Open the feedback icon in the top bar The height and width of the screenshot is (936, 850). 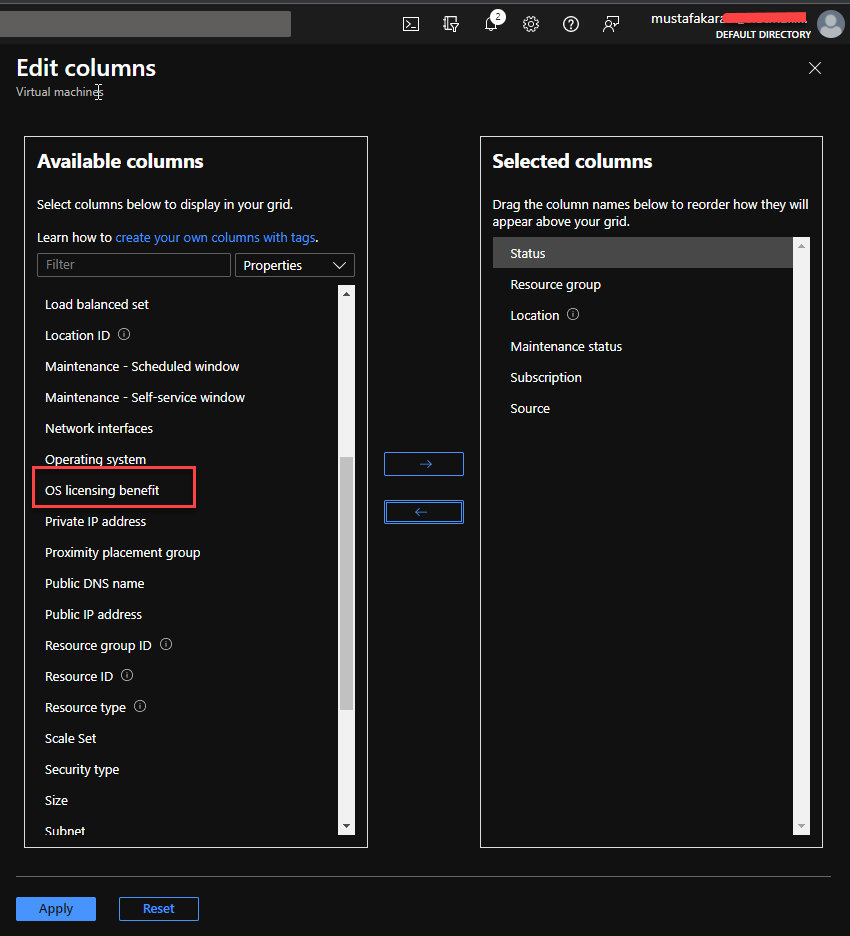[x=611, y=24]
